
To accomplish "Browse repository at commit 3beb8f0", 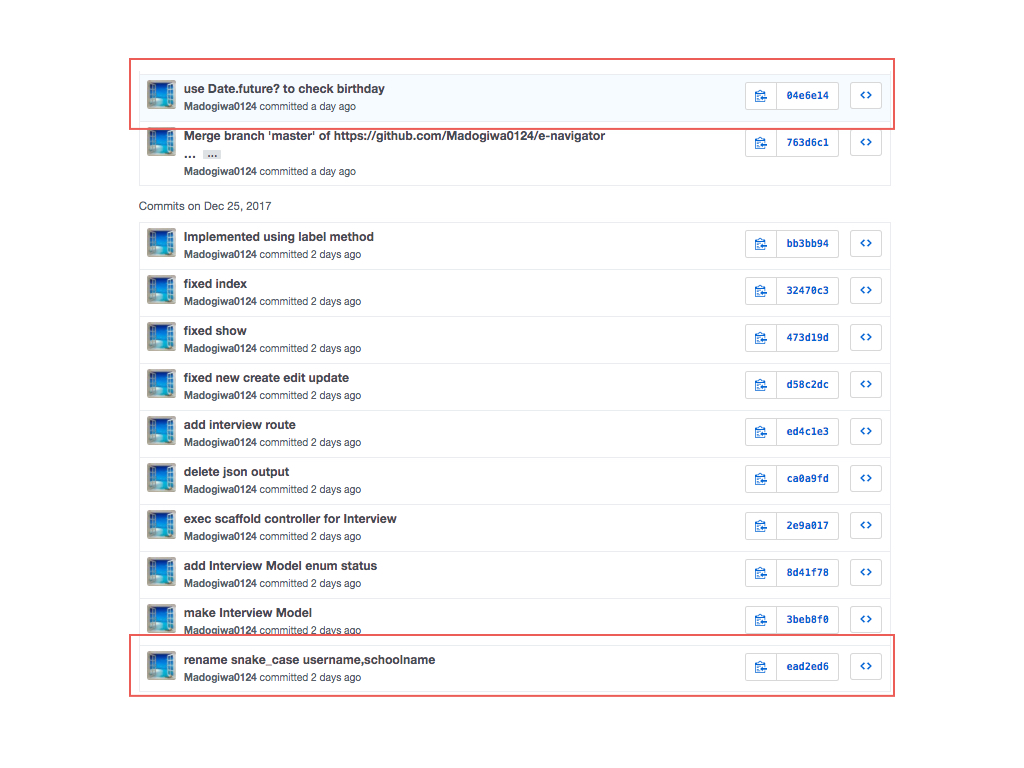I will point(866,620).
